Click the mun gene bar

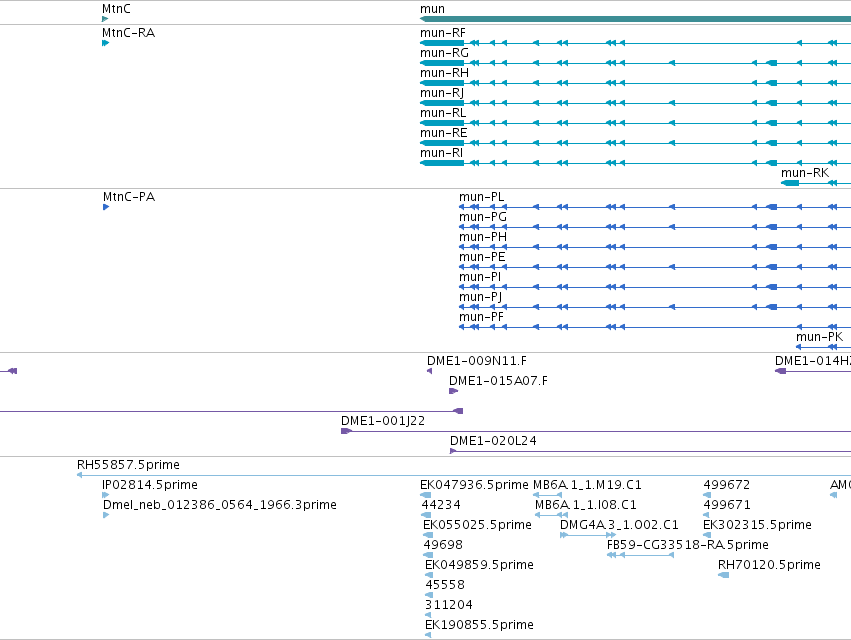click(636, 19)
